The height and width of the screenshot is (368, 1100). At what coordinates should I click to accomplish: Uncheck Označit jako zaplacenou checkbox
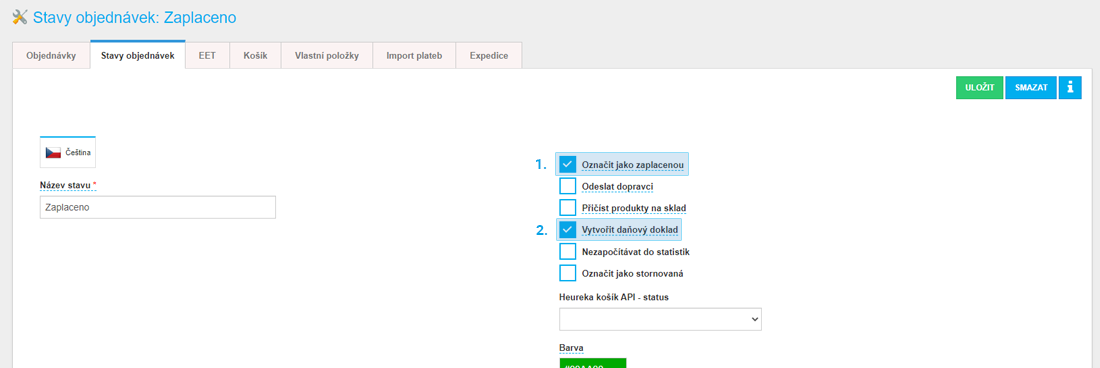click(x=568, y=165)
